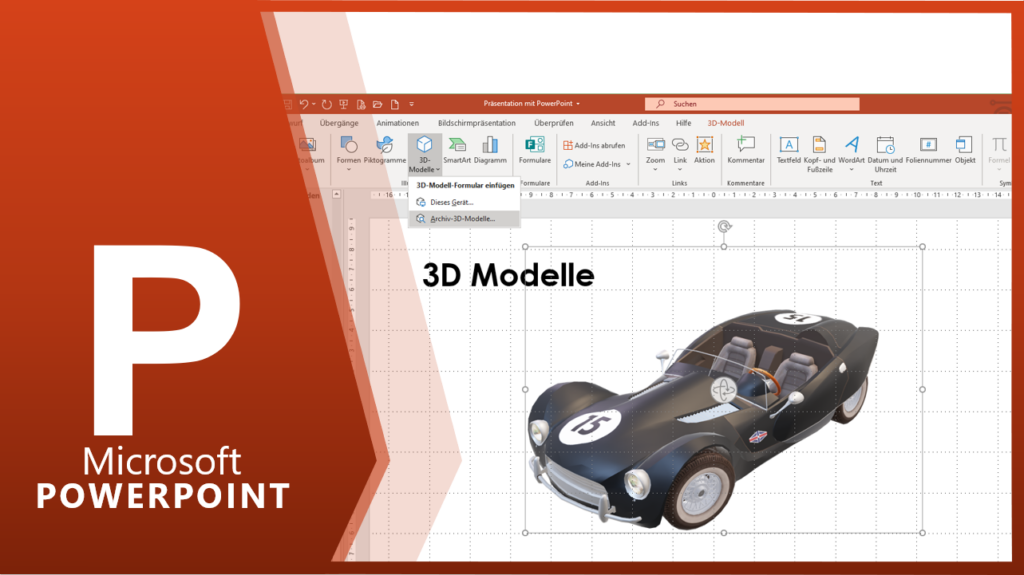Click the Zoom summary icon in Links group

(x=655, y=144)
